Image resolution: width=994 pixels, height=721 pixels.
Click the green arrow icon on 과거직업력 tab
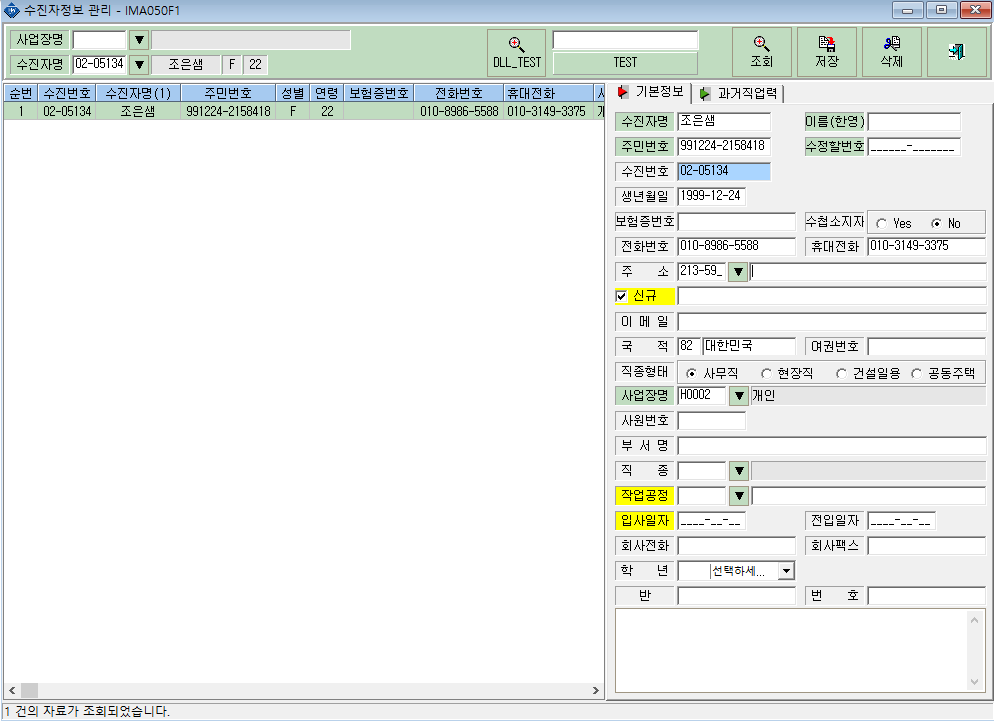tap(704, 94)
